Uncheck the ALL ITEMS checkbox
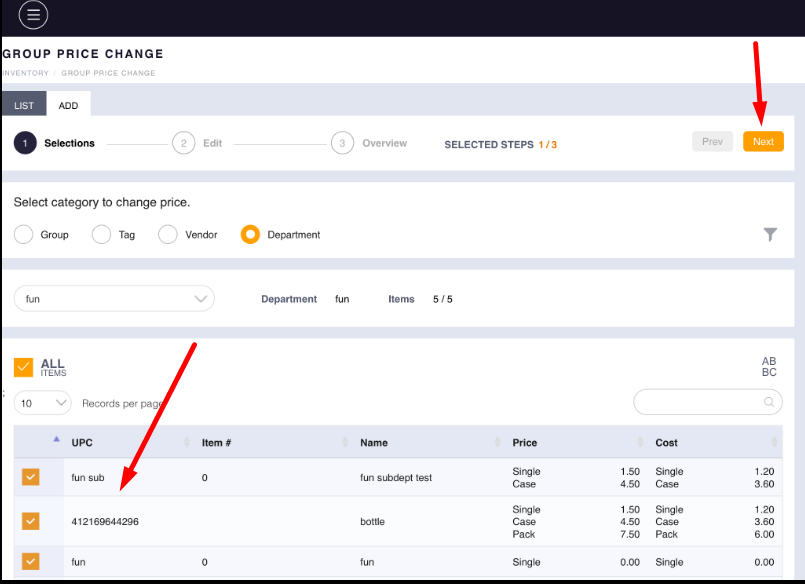Image resolution: width=805 pixels, height=584 pixels. (x=23, y=367)
